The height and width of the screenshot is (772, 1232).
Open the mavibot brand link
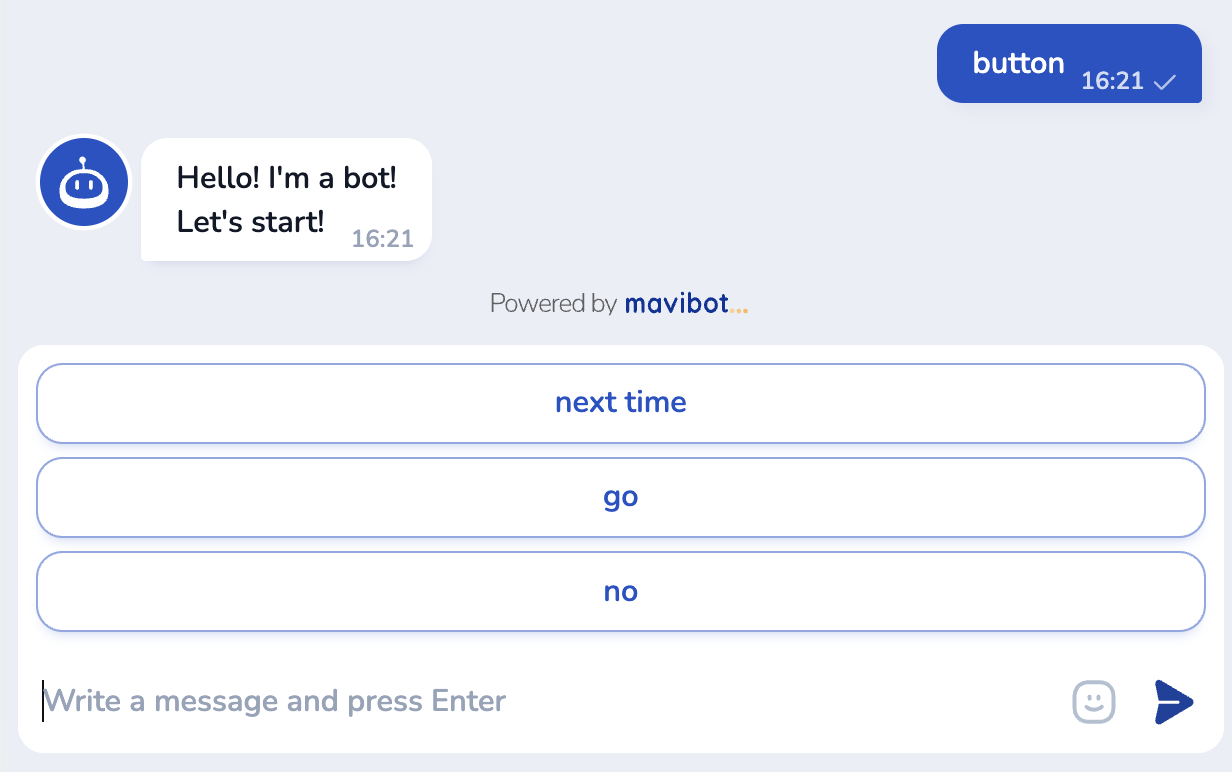(677, 303)
